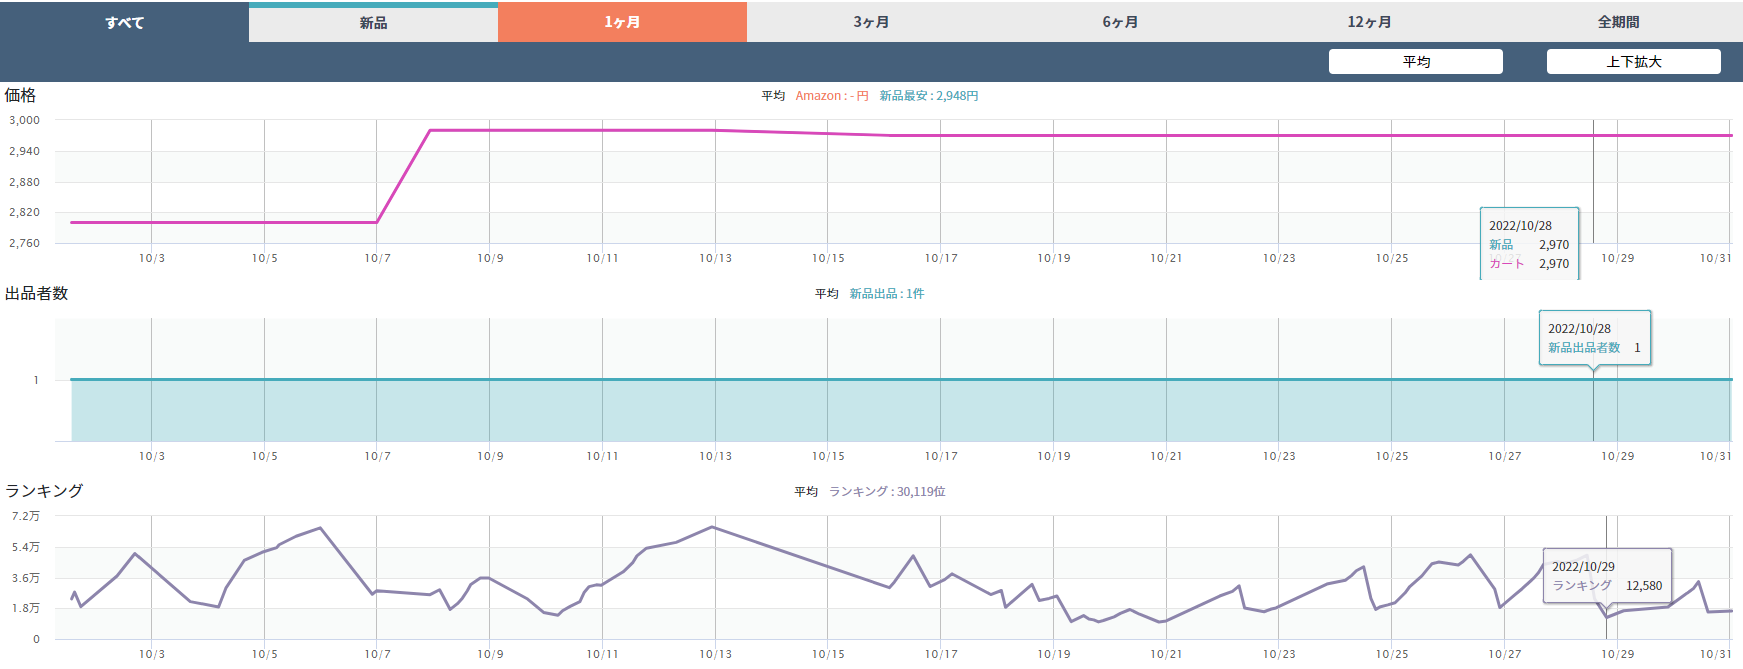The height and width of the screenshot is (669, 1743).
Task: Click the 新品出品 legend in seller chart
Action: (x=886, y=294)
